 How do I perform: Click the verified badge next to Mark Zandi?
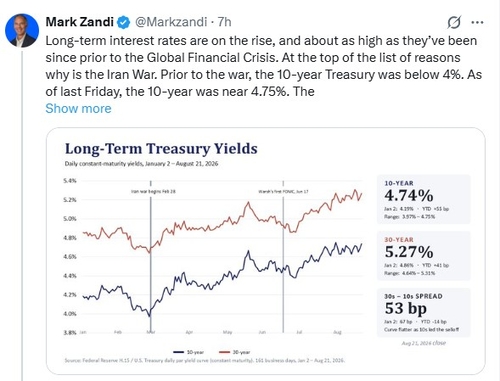[124, 22]
